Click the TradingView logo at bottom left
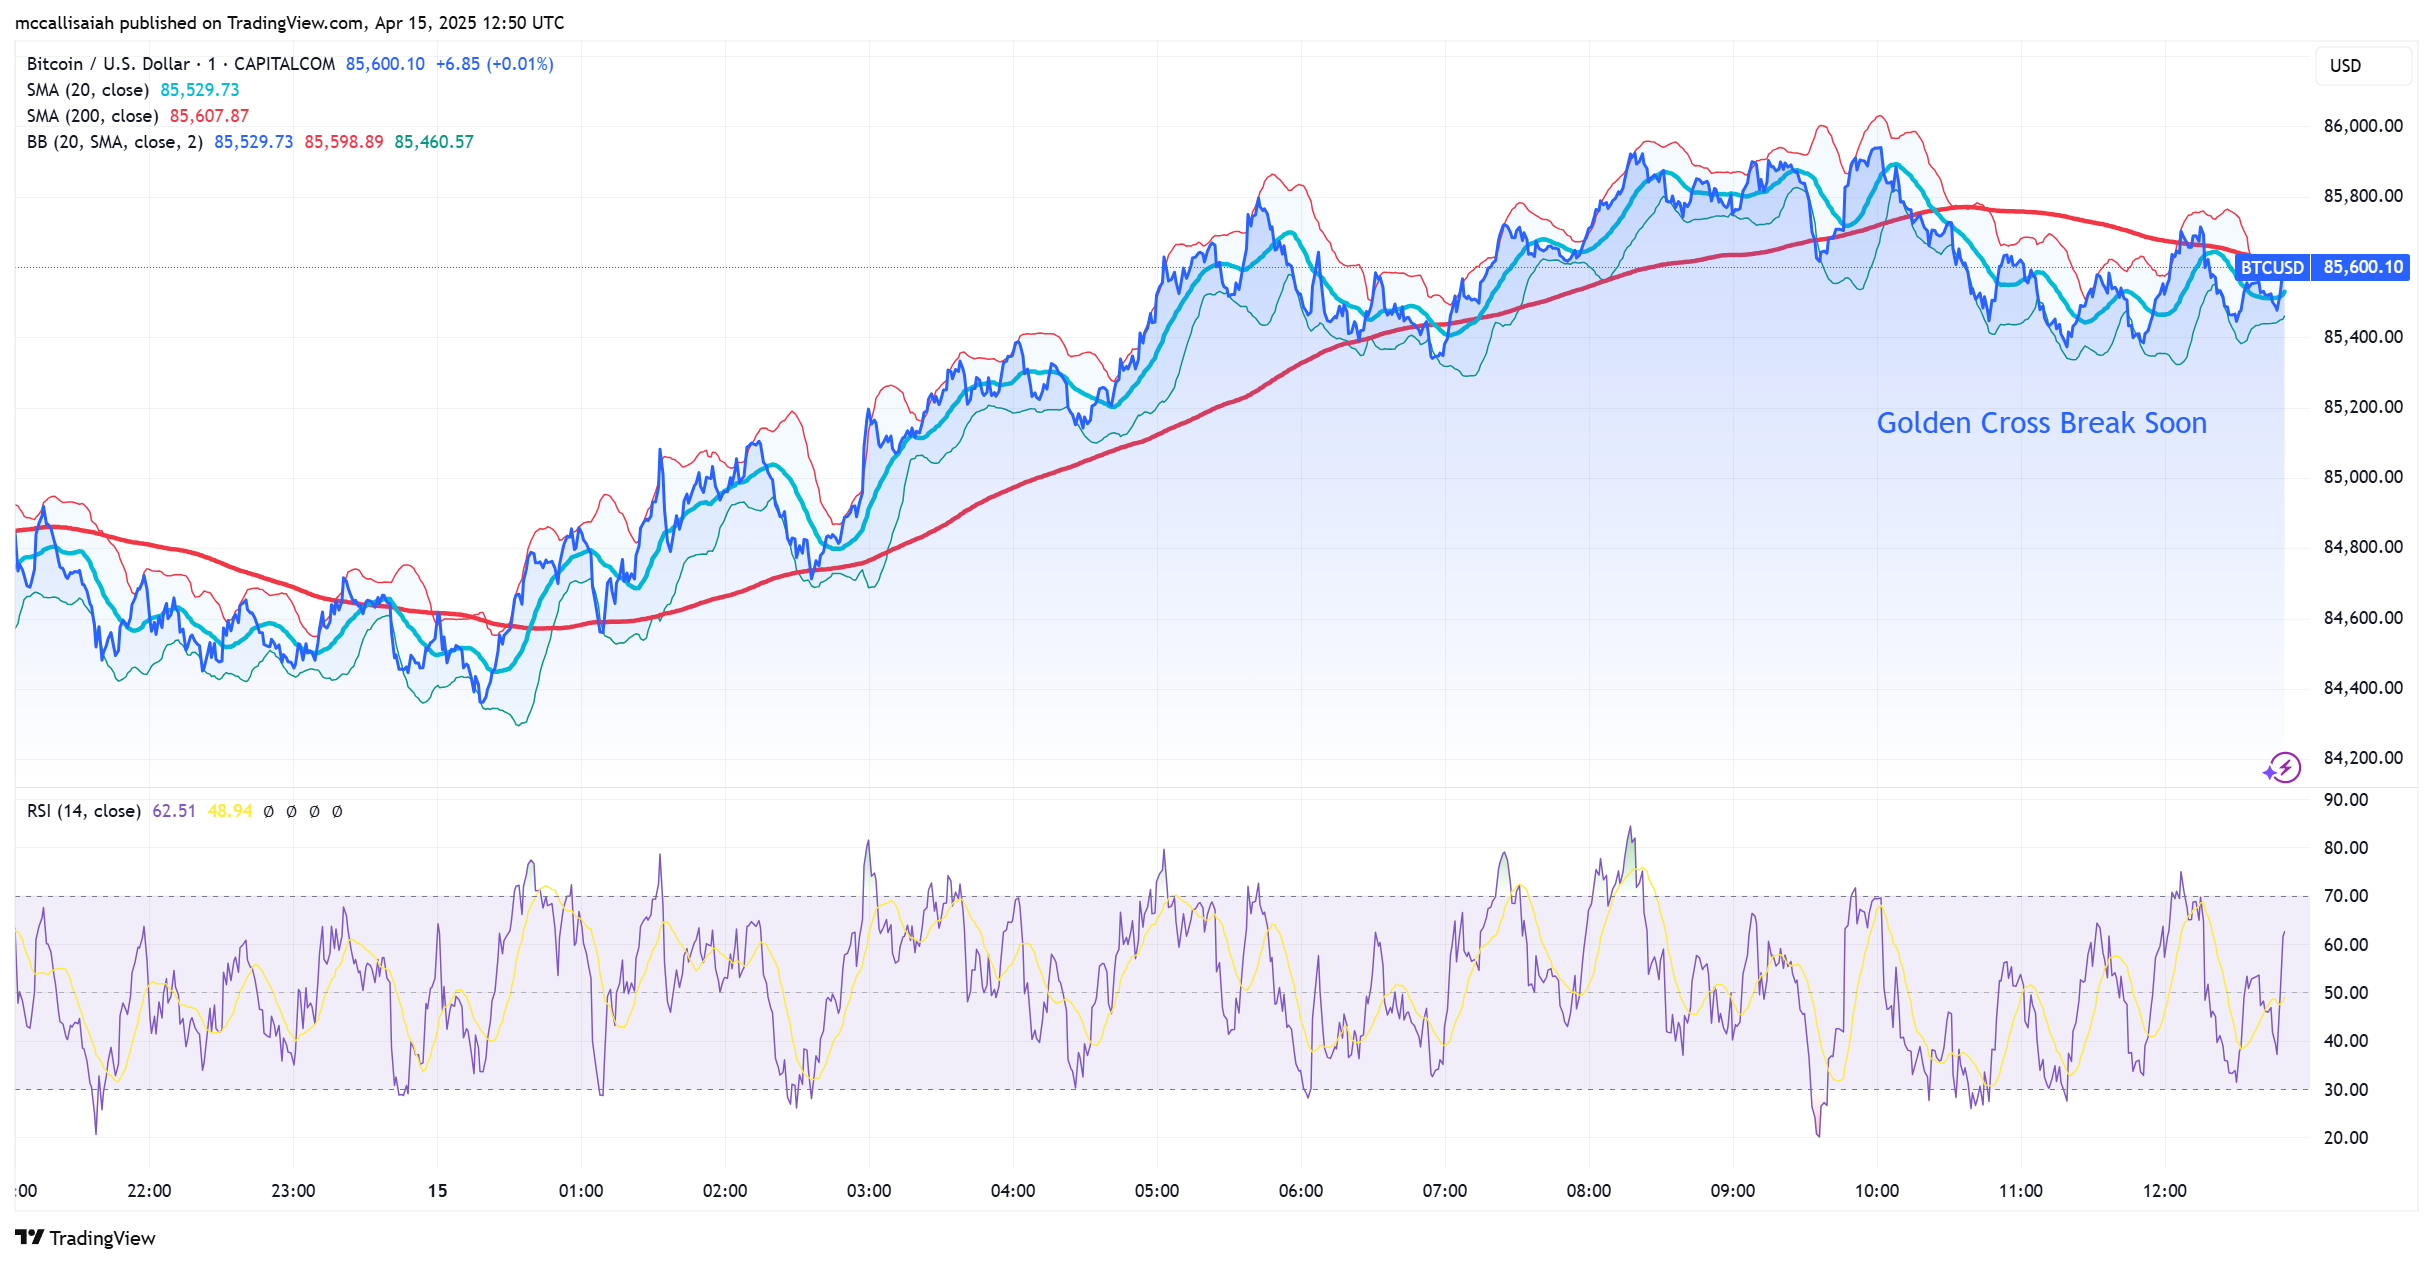The height and width of the screenshot is (1264, 2433). click(x=86, y=1238)
